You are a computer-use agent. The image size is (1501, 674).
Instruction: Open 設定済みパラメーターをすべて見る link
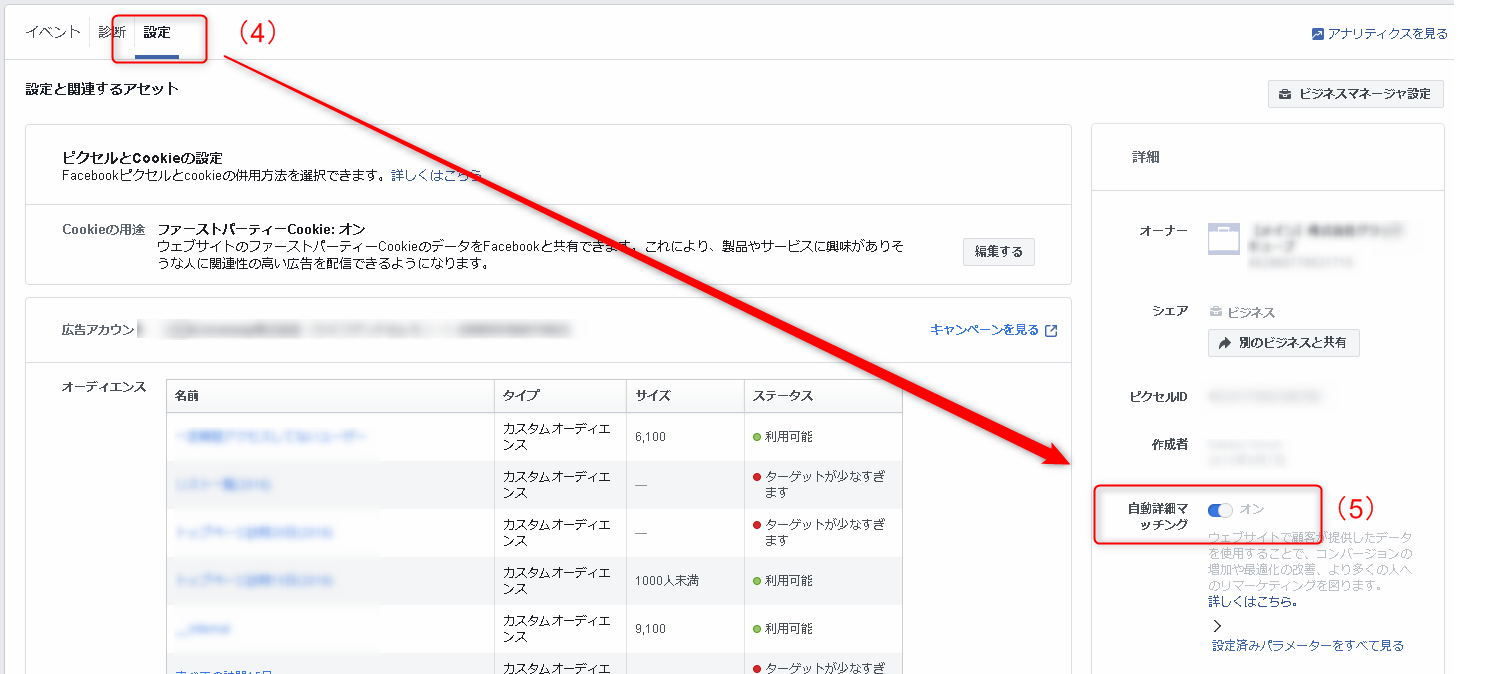1308,646
